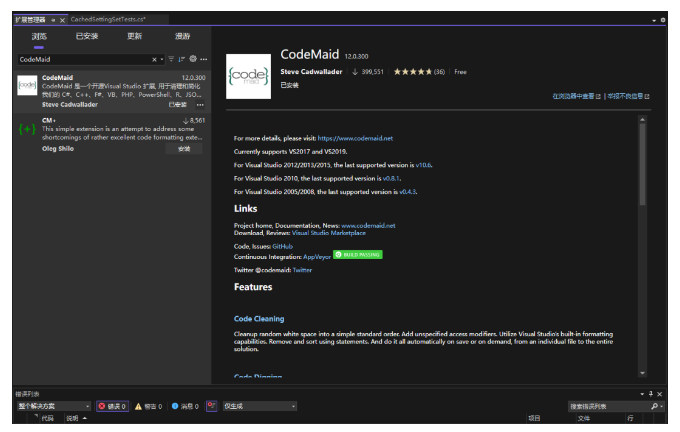Click the Oleg Shilo author name
Screen dimensions: 680x432
click(x=58, y=149)
